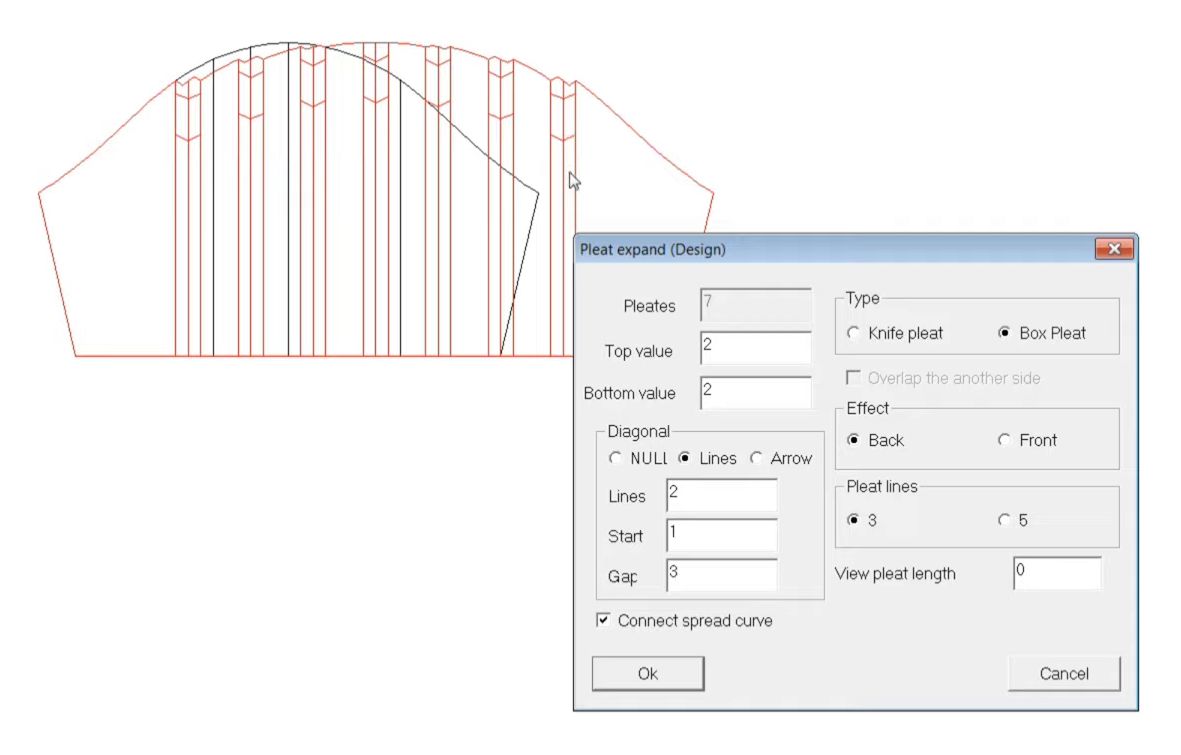Click the Start value field

click(721, 536)
